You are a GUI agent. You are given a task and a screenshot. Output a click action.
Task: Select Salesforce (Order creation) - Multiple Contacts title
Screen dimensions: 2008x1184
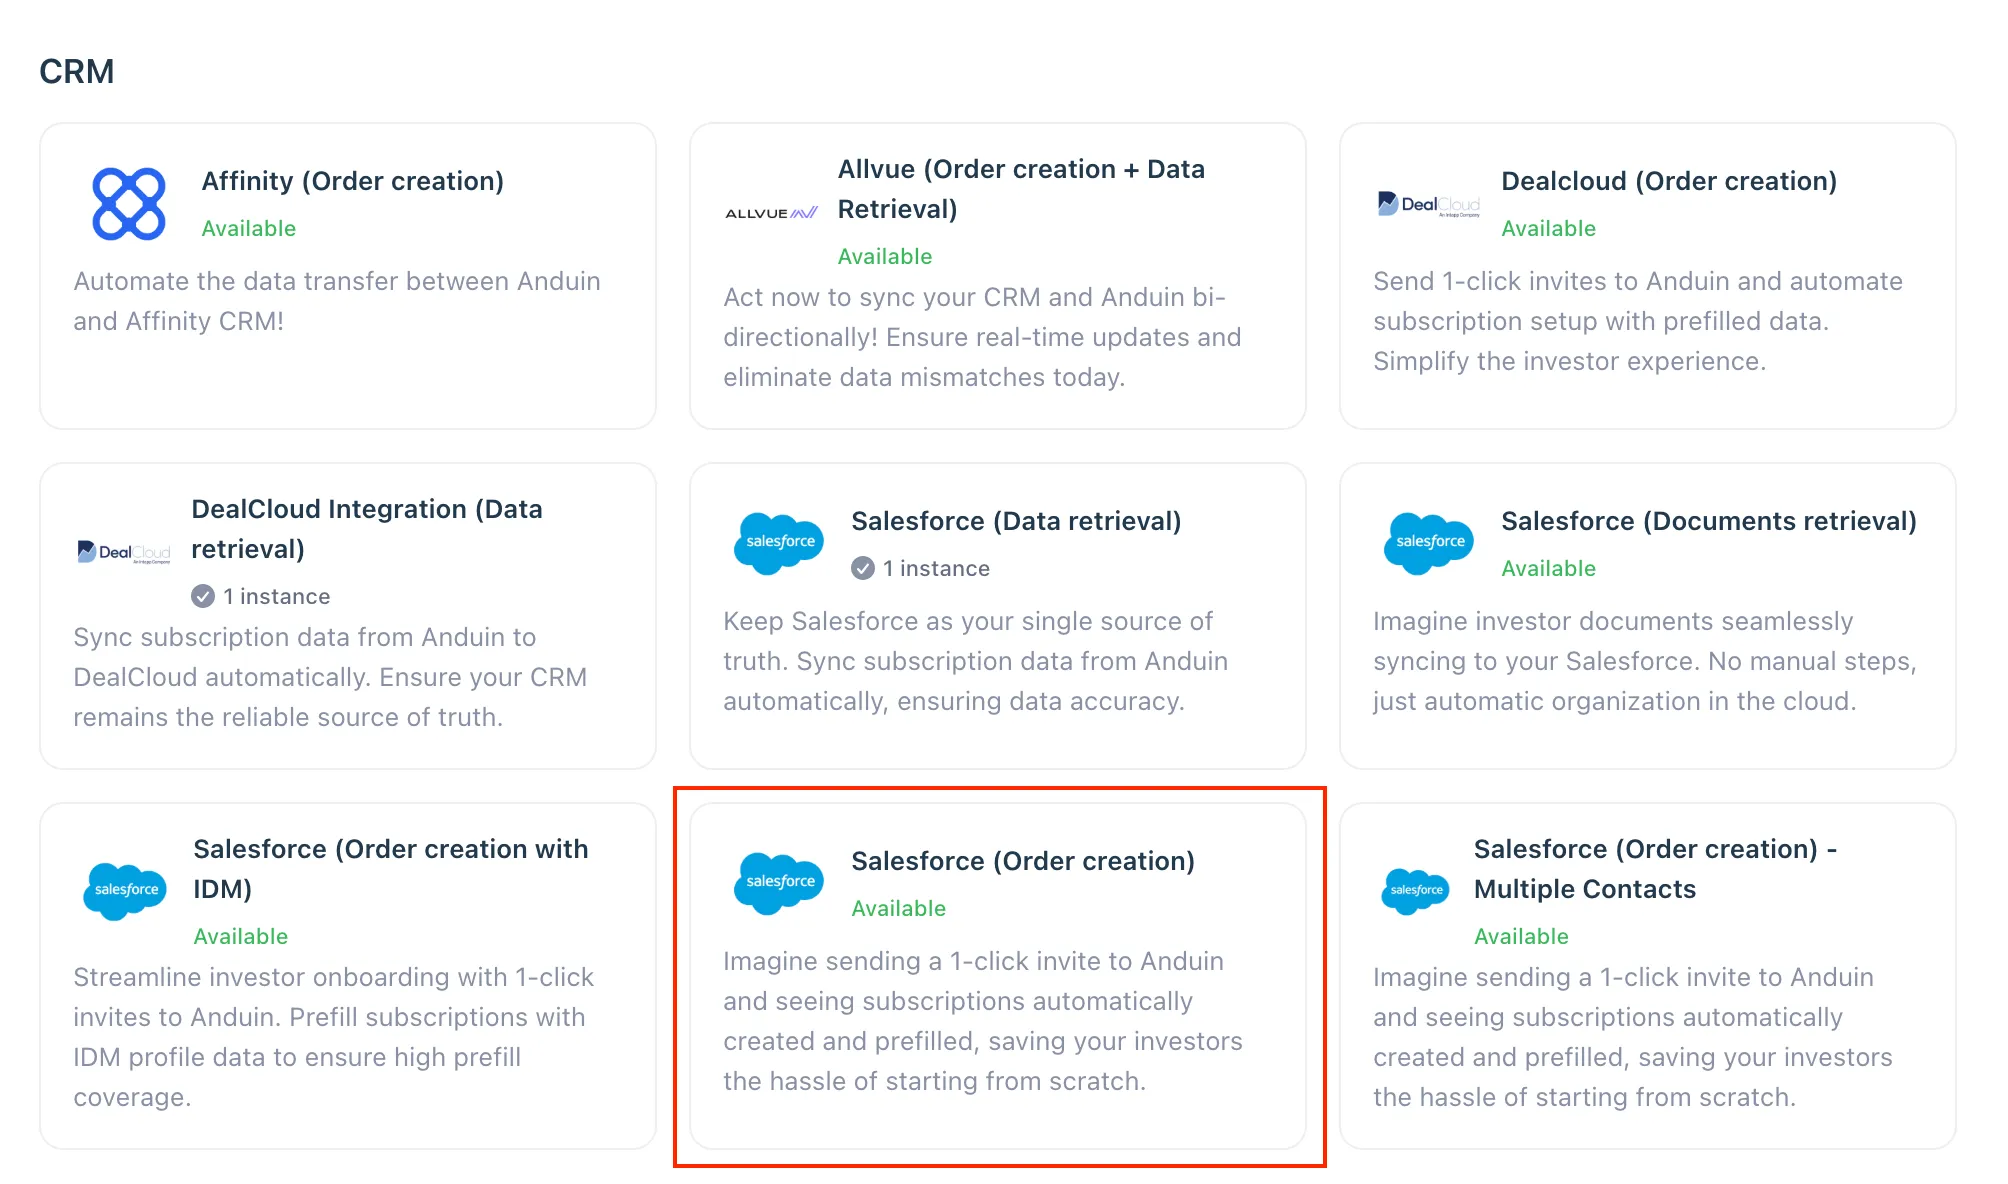(x=1656, y=869)
